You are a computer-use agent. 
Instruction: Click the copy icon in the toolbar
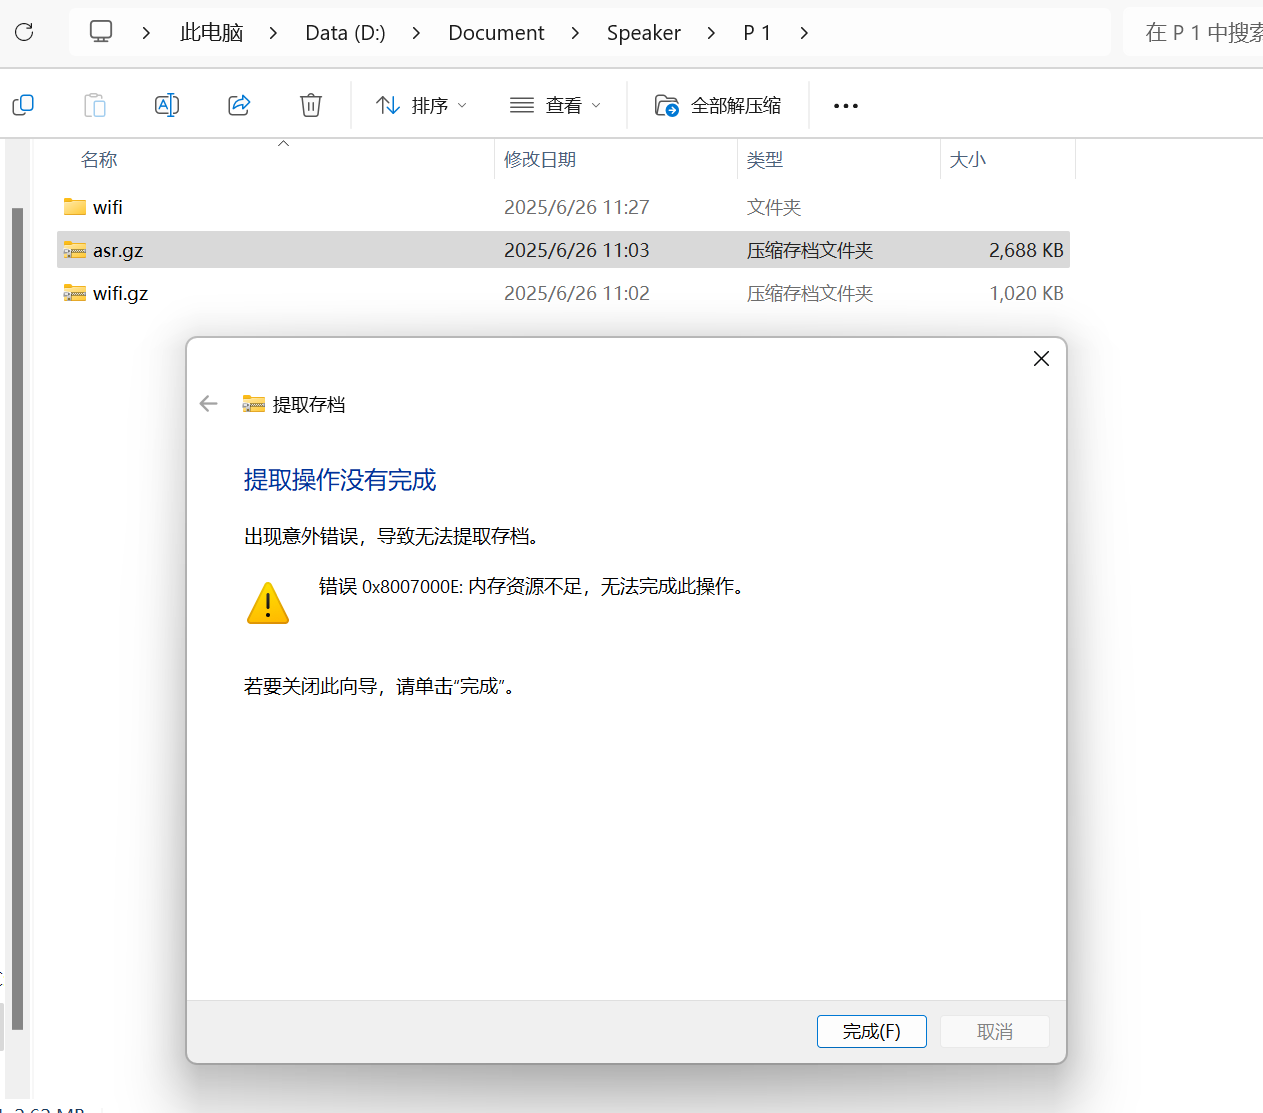[23, 104]
